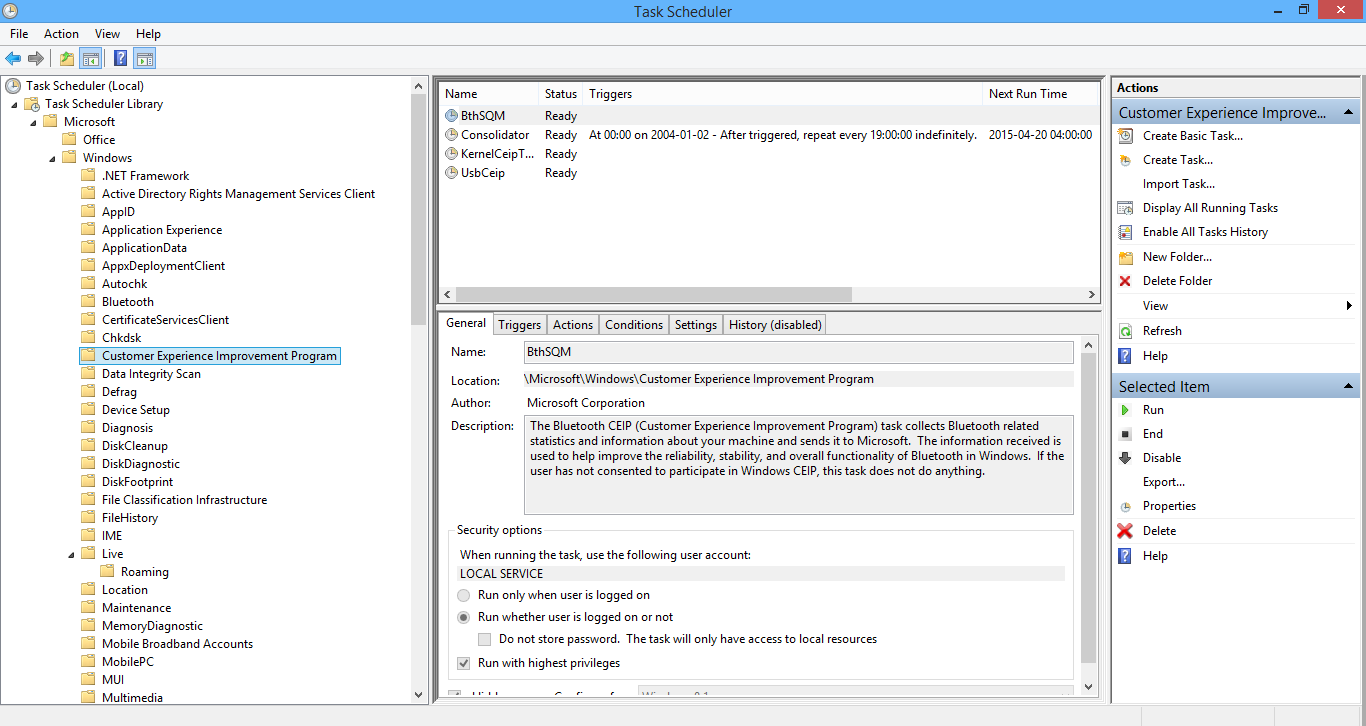
Task: Open the View menu in menu bar
Action: [107, 34]
